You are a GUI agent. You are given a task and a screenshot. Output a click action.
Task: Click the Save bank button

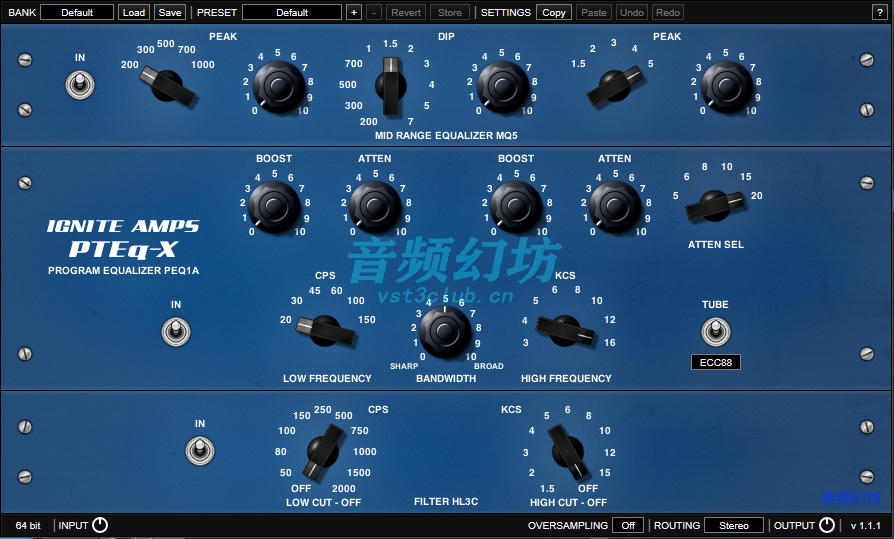point(170,13)
